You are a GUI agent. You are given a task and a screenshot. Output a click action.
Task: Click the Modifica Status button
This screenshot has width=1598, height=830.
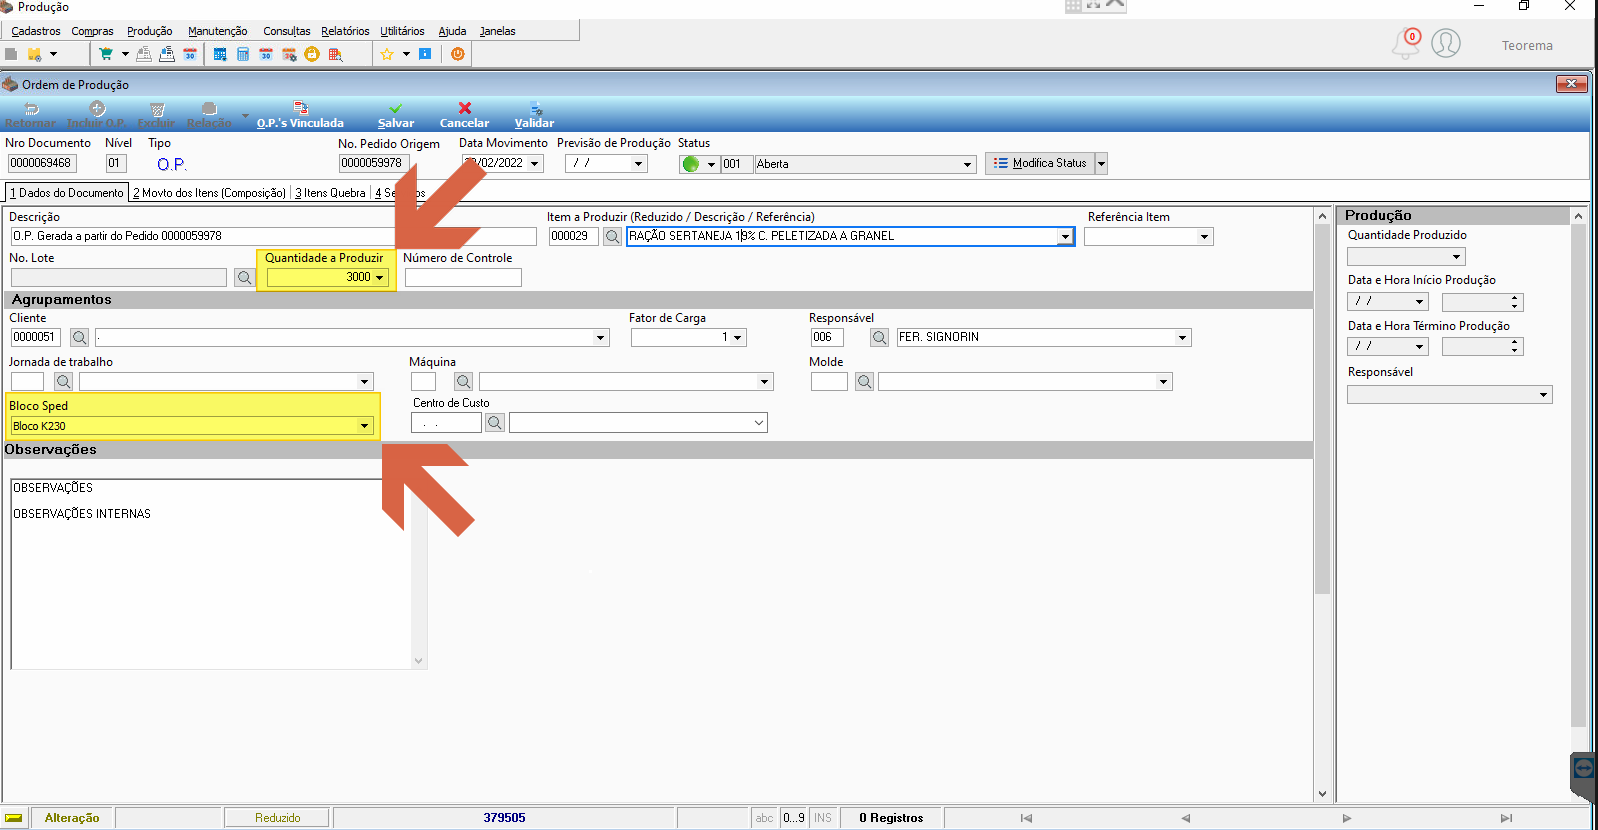point(1040,163)
